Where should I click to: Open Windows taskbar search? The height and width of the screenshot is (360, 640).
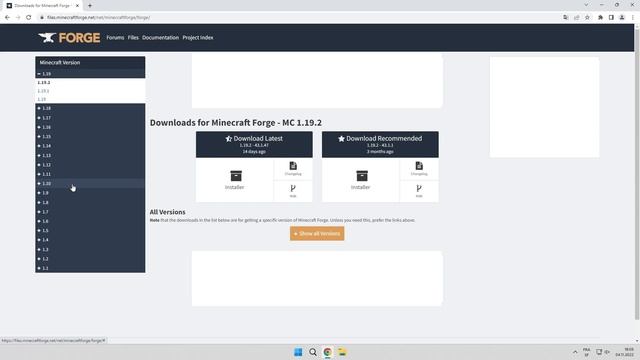[x=313, y=352]
